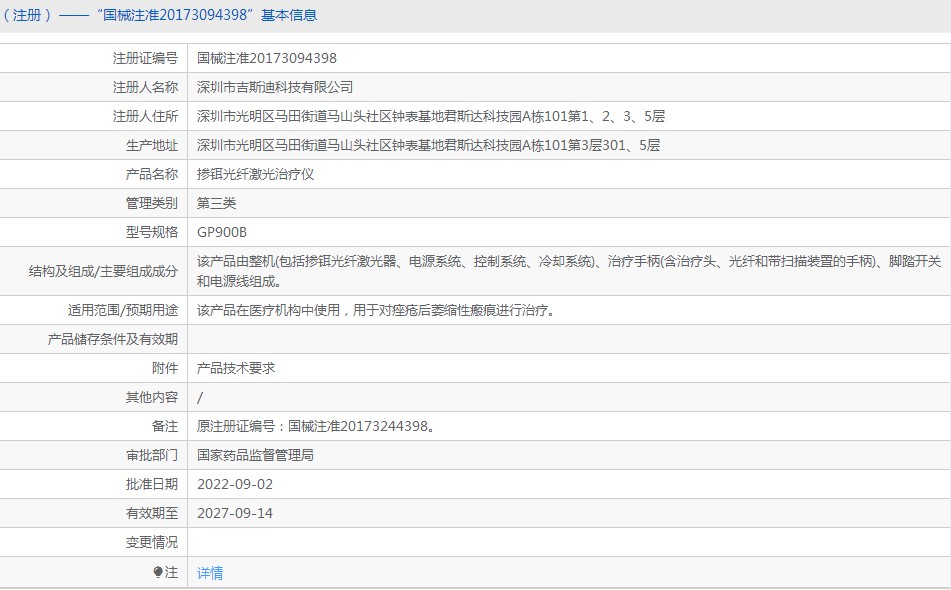Select the production address ending 第3层301、5层
The height and width of the screenshot is (590, 951).
pos(428,146)
